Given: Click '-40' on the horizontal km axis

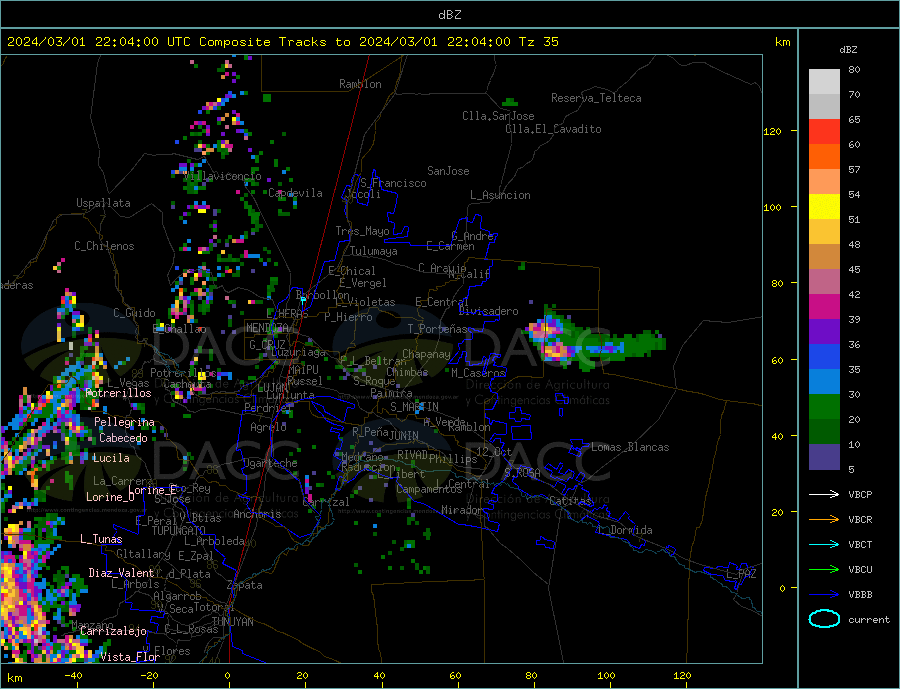Looking at the screenshot, I should (73, 676).
